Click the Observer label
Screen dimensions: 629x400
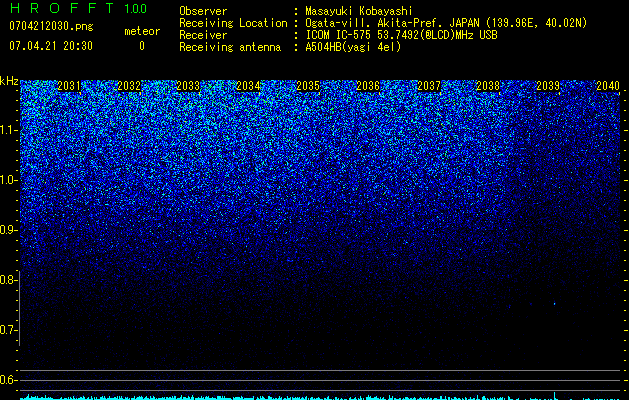(x=203, y=11)
